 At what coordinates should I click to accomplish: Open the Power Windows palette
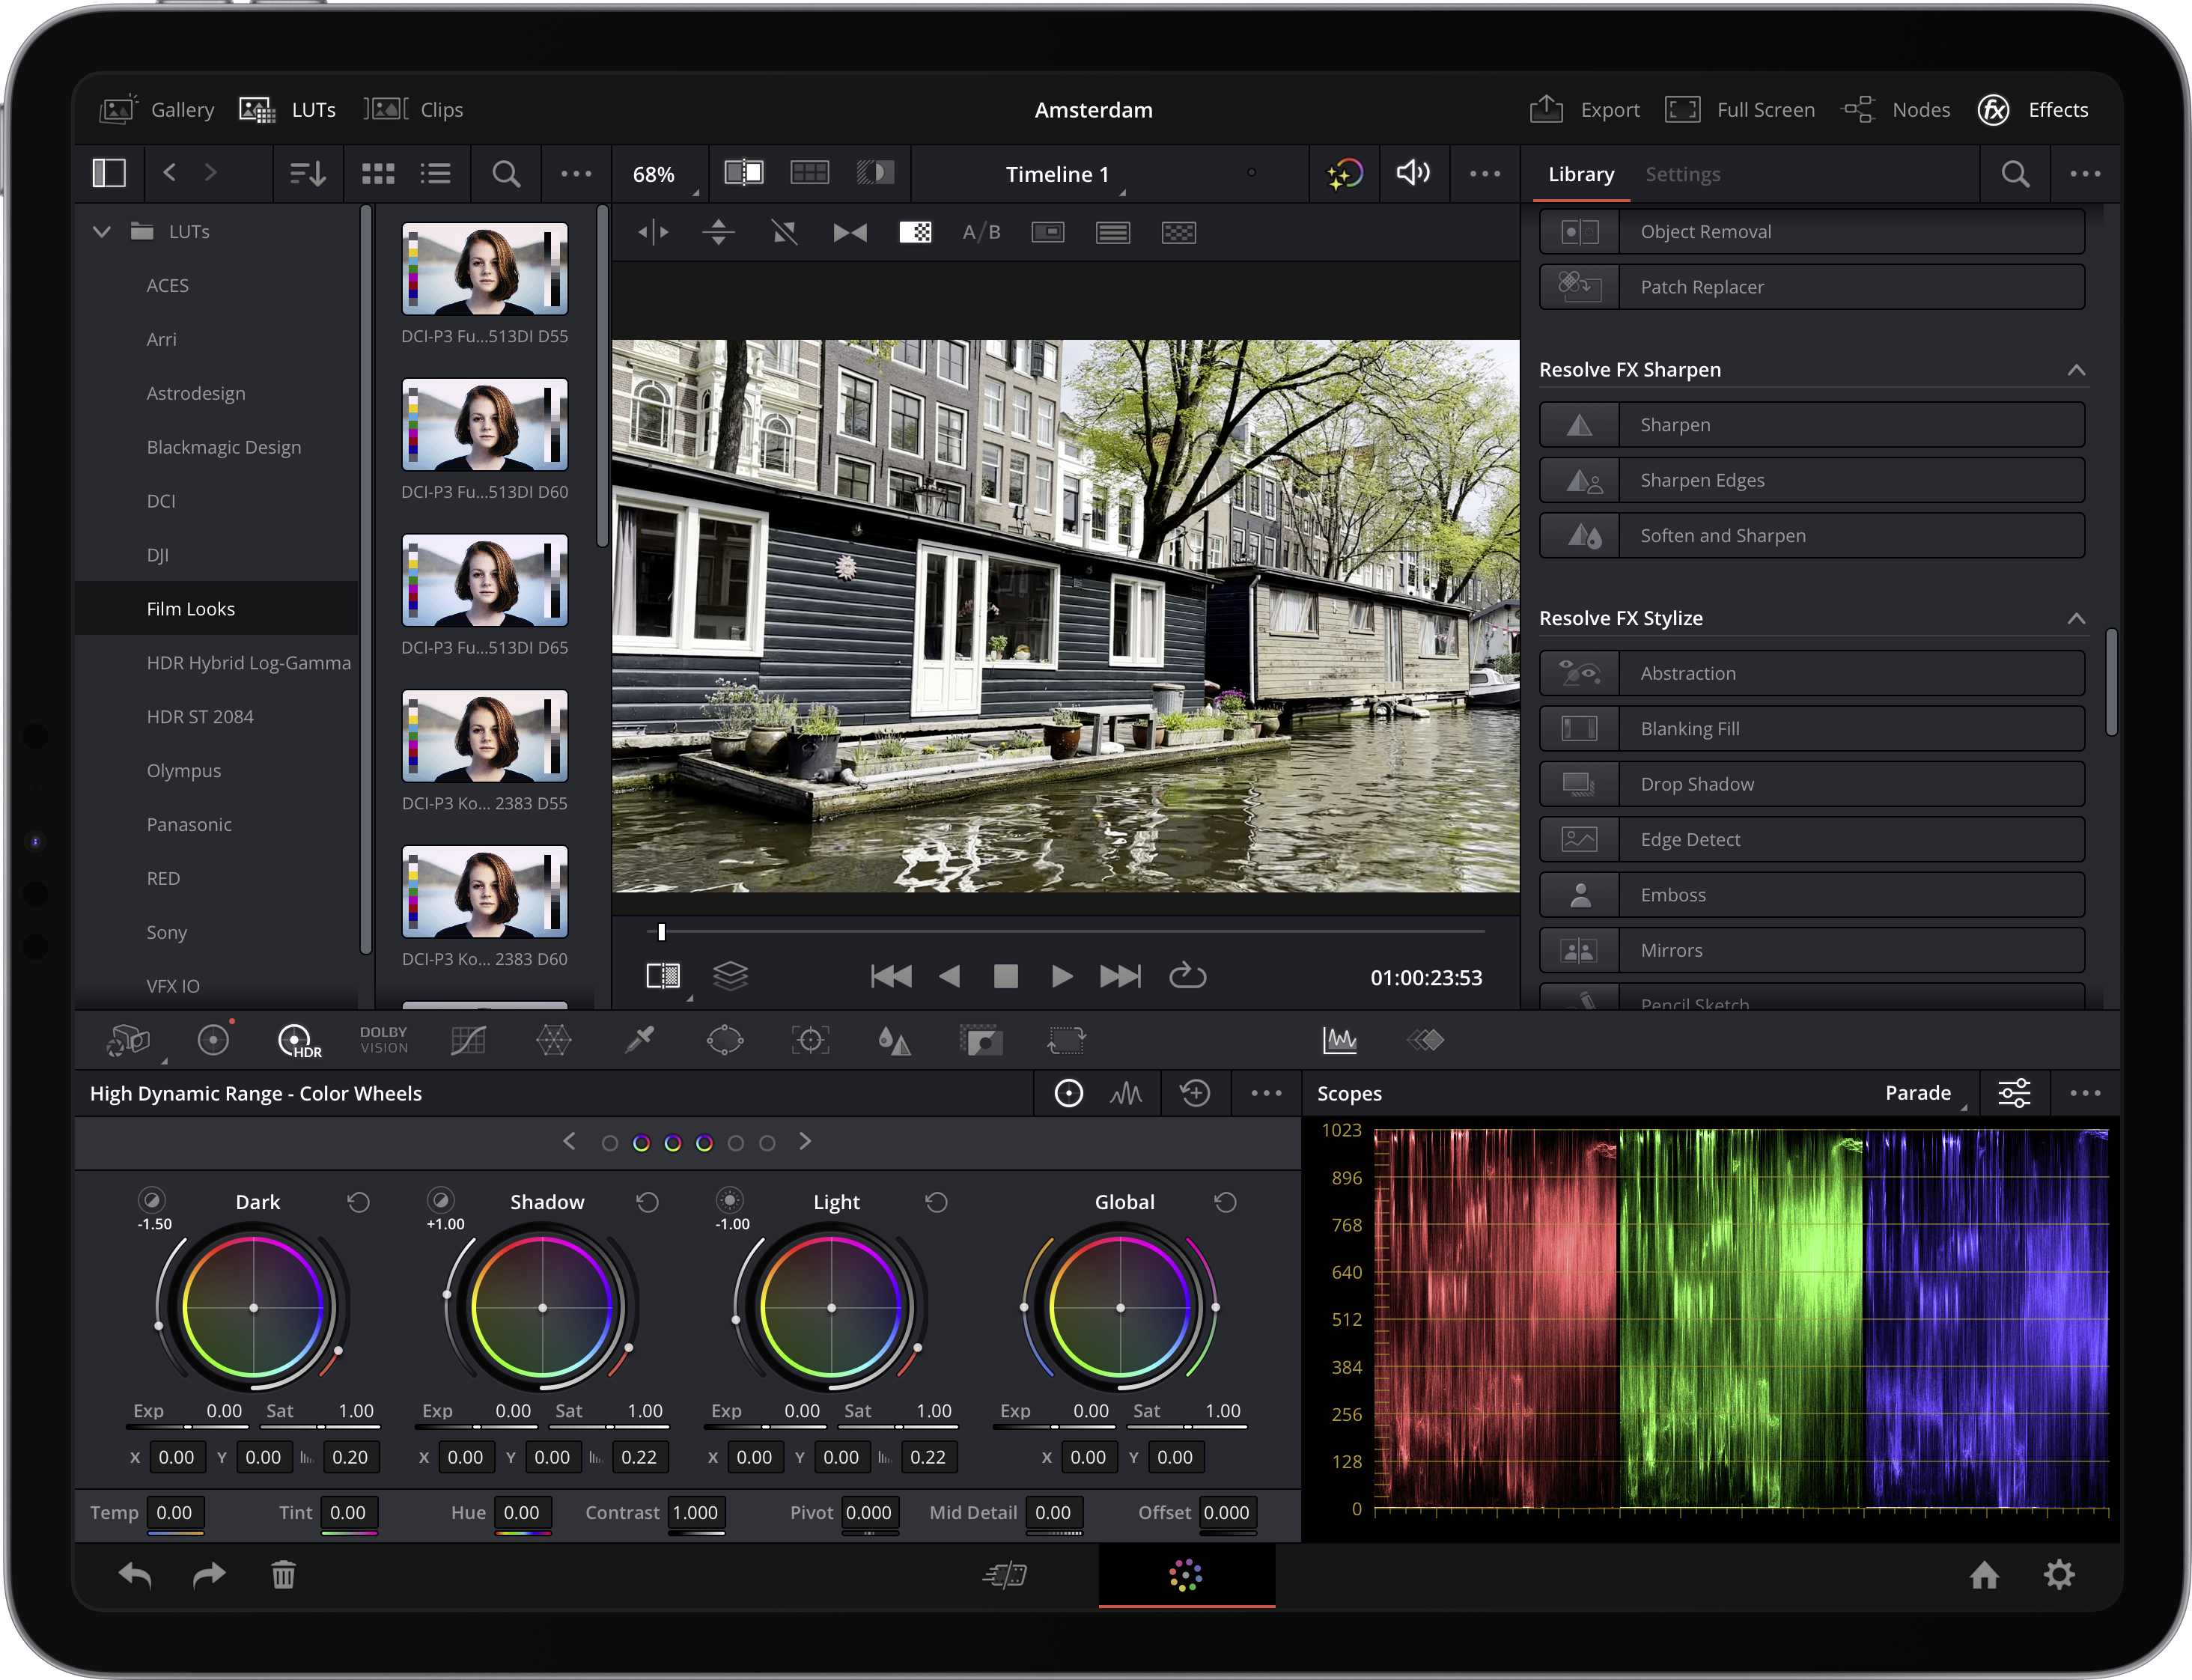724,1040
